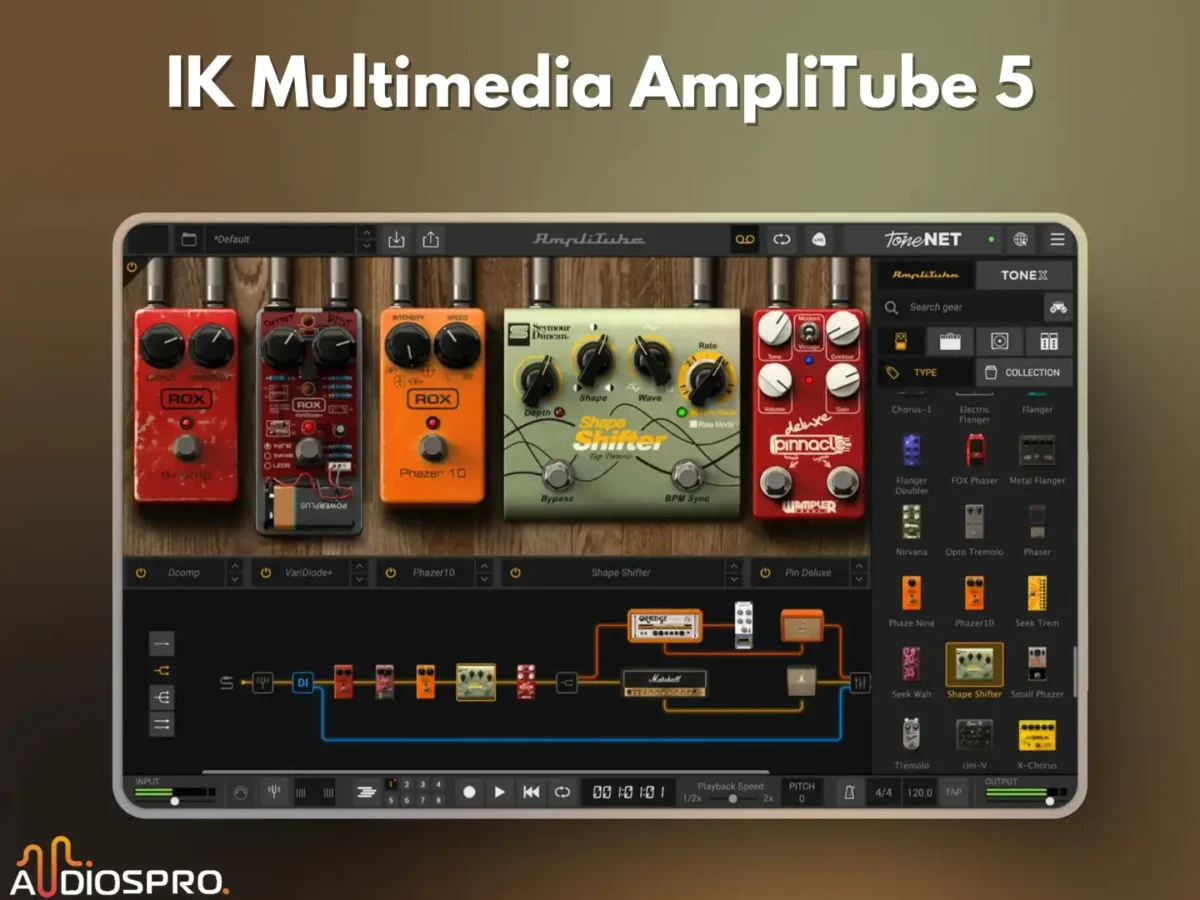Click the save preset icon

click(396, 240)
